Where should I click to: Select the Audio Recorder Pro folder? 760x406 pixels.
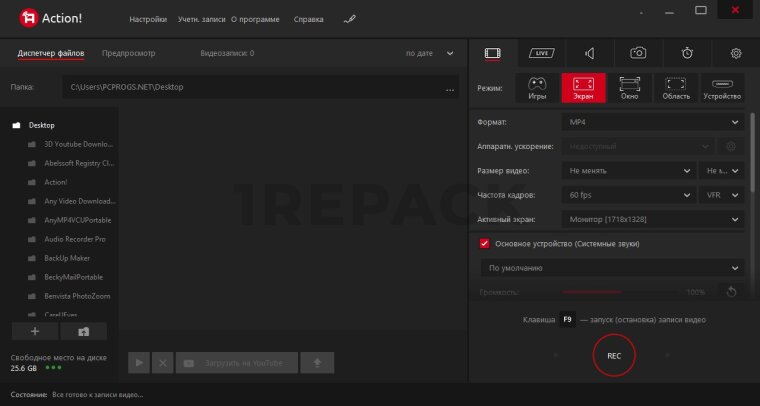click(75, 239)
